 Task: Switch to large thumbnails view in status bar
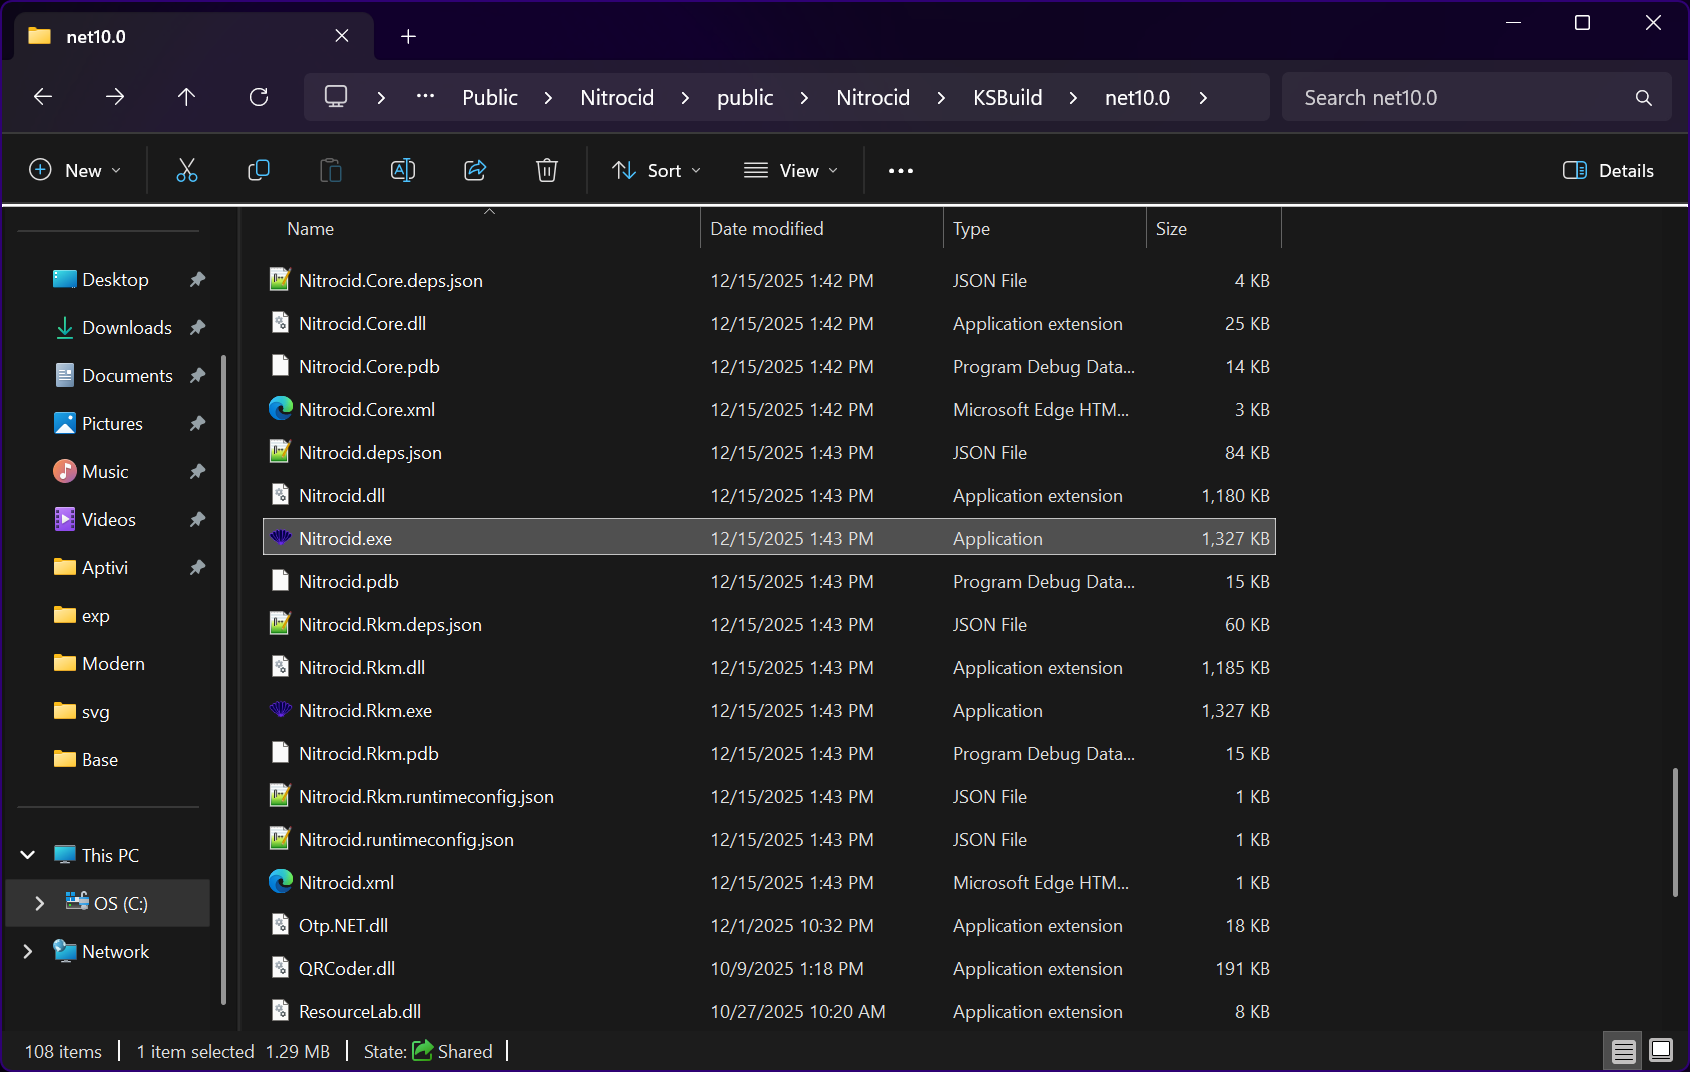pos(1661,1050)
